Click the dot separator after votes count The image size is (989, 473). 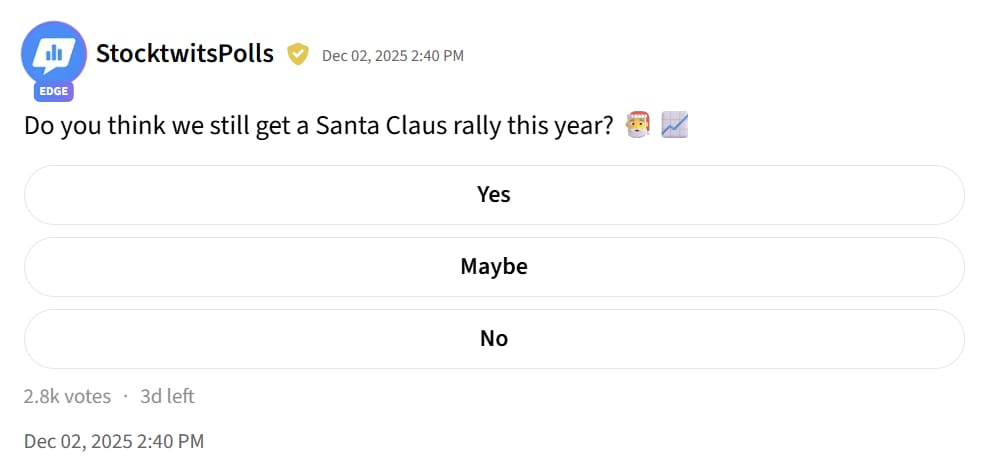(x=126, y=396)
